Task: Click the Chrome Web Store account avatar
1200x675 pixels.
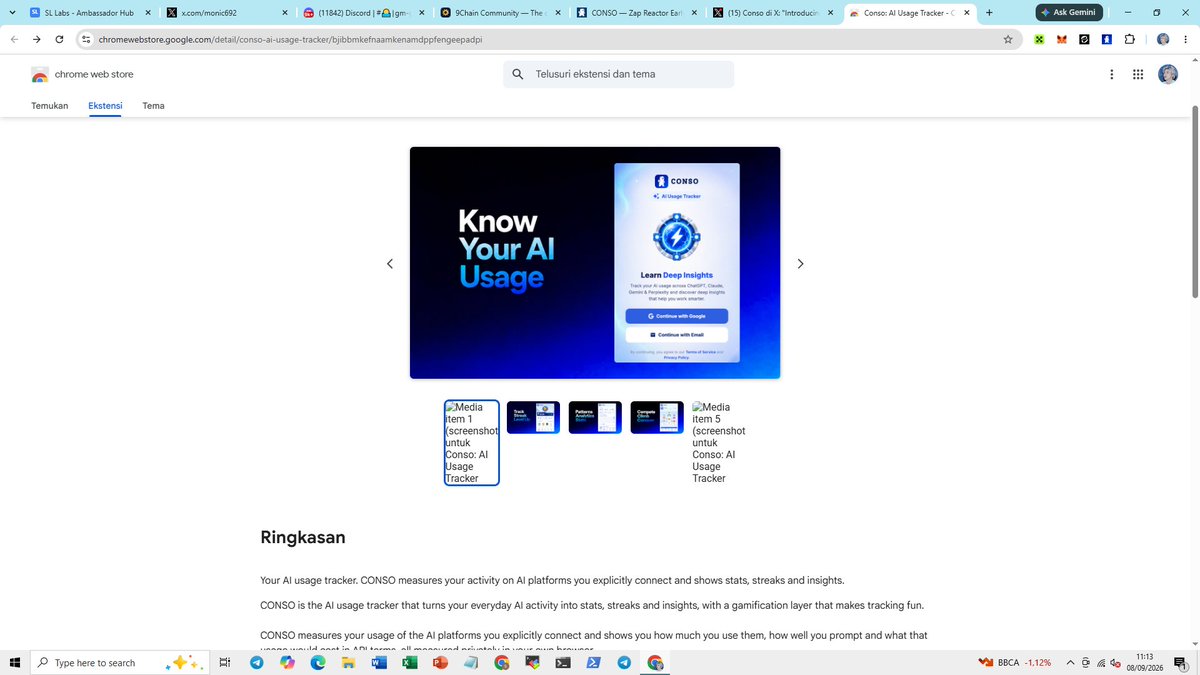Action: point(1168,74)
